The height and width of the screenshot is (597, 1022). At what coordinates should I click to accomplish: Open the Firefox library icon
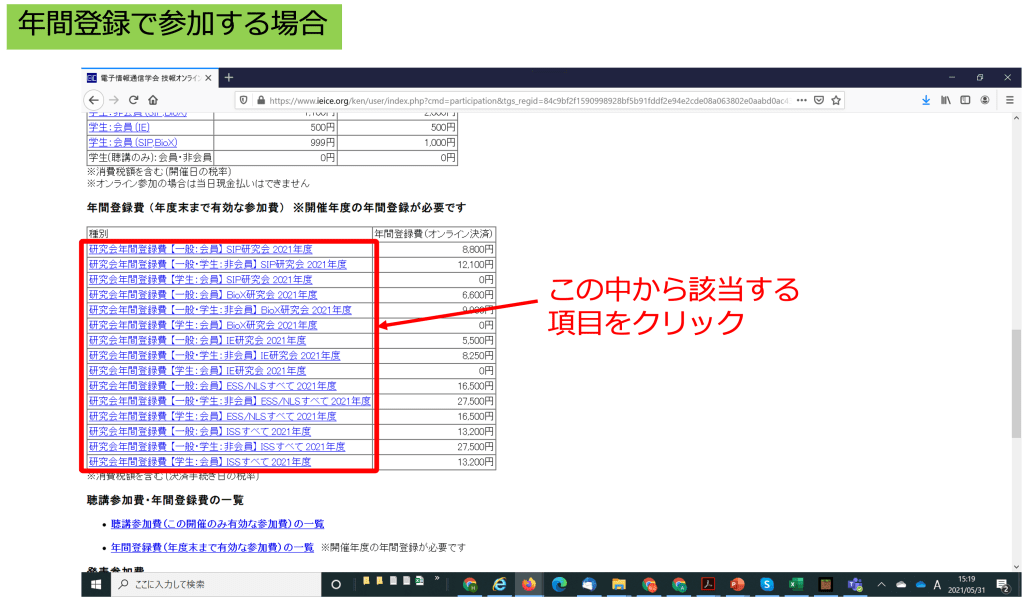pyautogui.click(x=945, y=100)
